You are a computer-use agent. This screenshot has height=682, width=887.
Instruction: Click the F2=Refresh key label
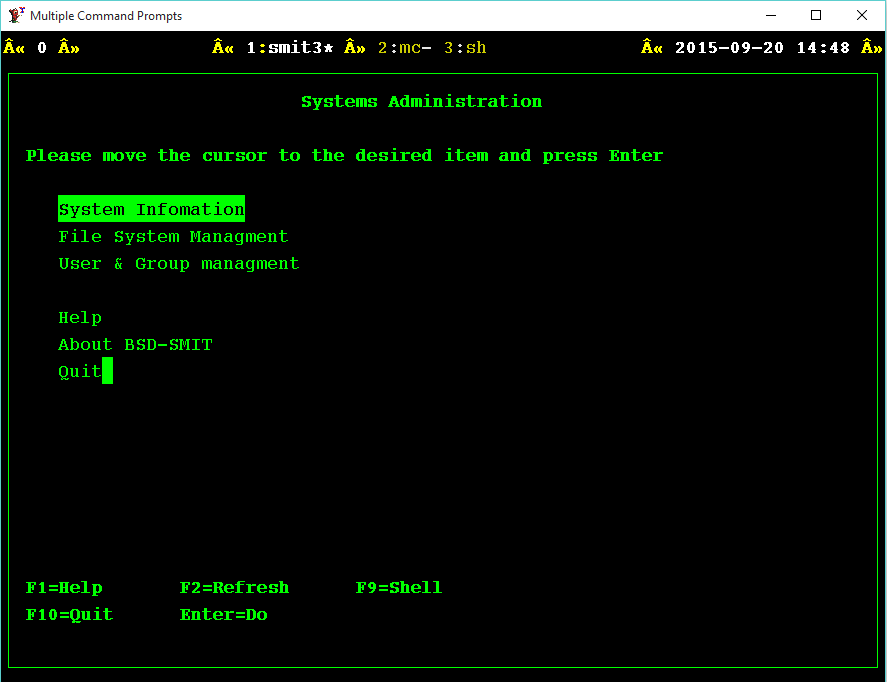234,588
